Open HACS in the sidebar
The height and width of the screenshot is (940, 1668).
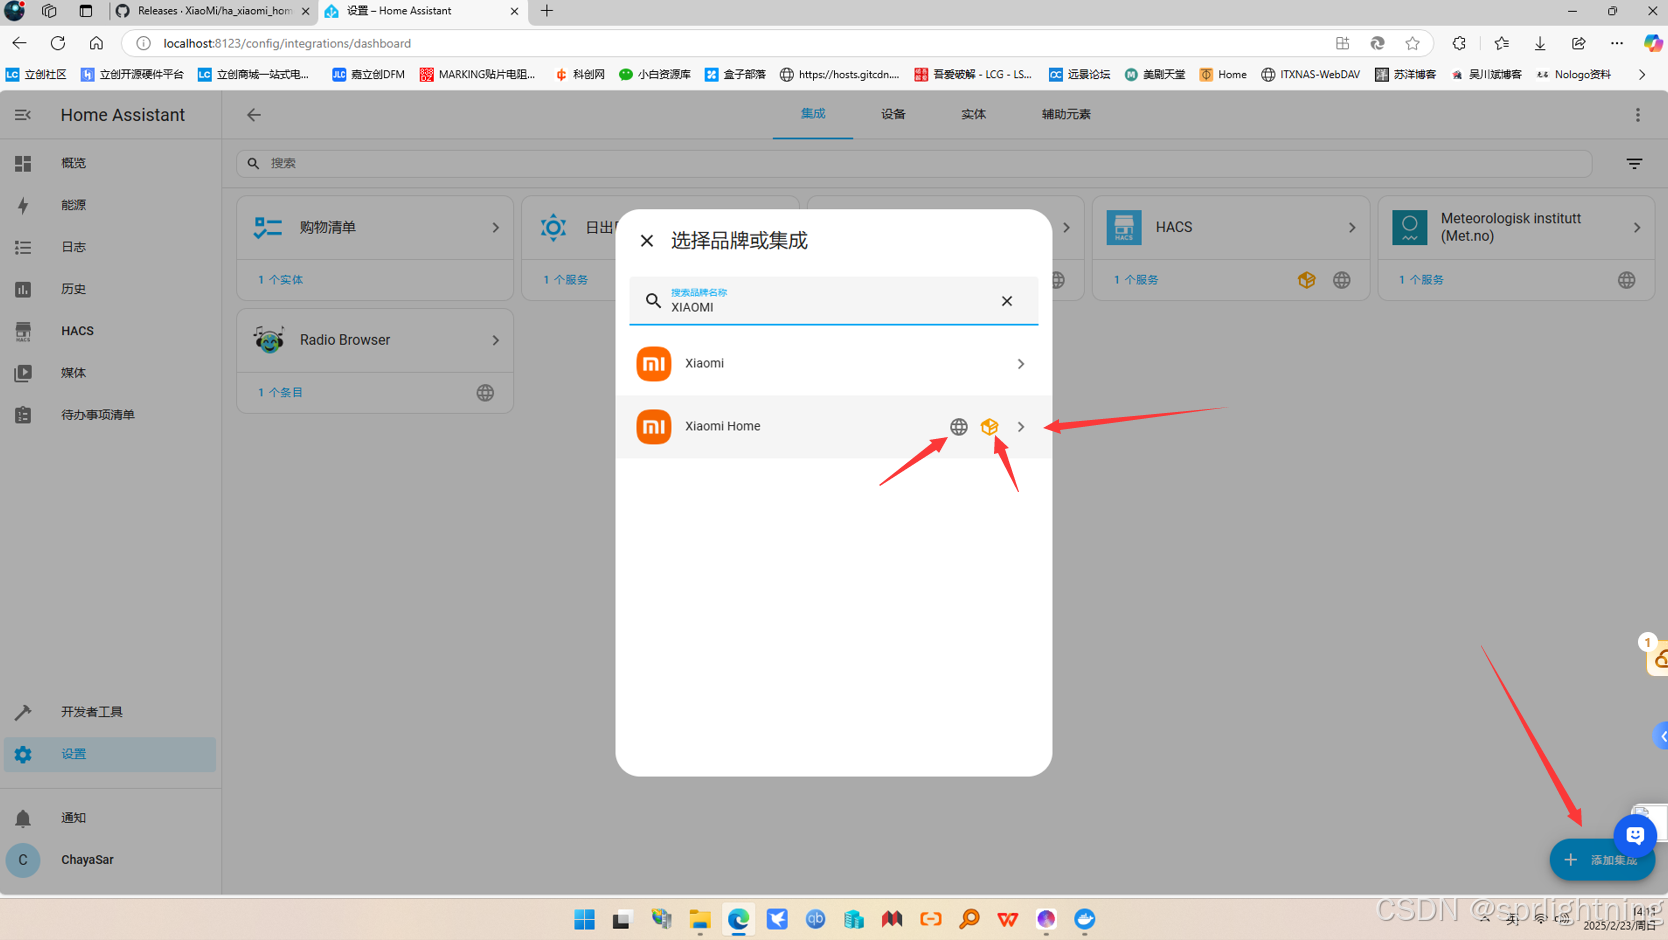[x=110, y=331]
